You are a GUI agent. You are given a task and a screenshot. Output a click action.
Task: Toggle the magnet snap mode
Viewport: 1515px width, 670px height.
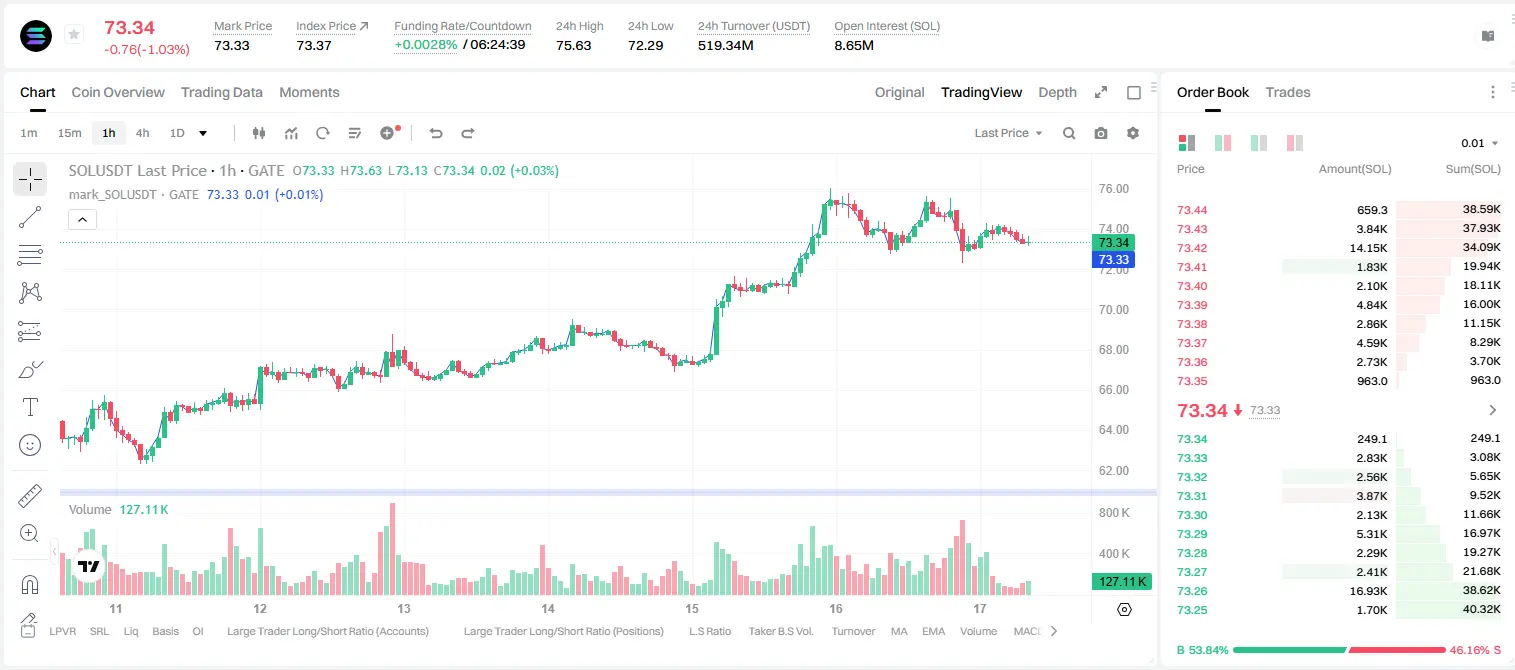[30, 584]
